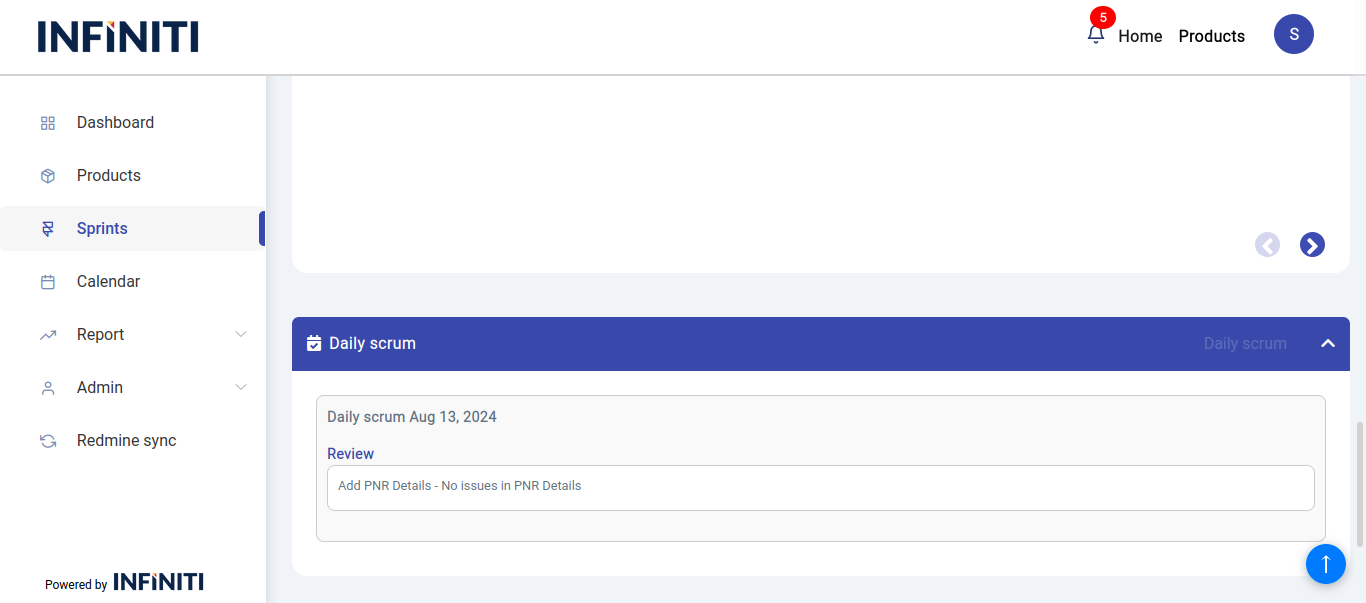Open Home in the top navigation
The image size is (1366, 603).
pyautogui.click(x=1140, y=36)
